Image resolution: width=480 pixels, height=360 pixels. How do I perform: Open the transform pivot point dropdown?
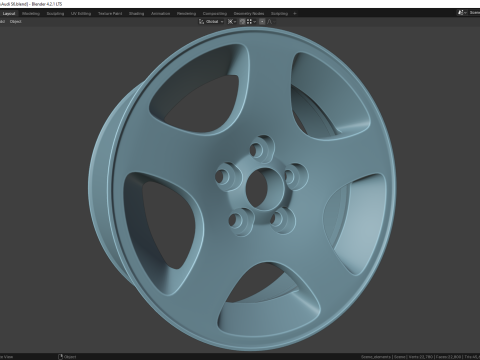[x=232, y=22]
